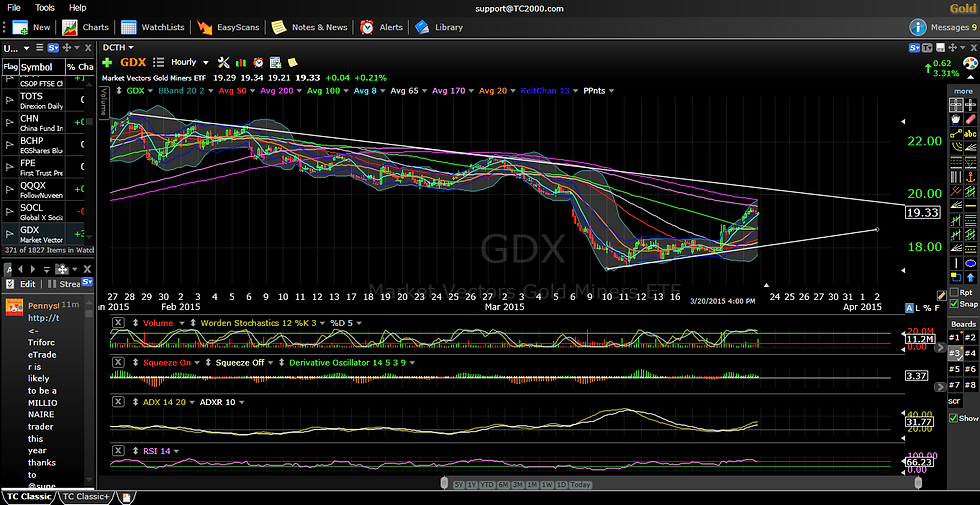980x505 pixels.
Task: Select the hand pan drawing tool
Action: 956,119
